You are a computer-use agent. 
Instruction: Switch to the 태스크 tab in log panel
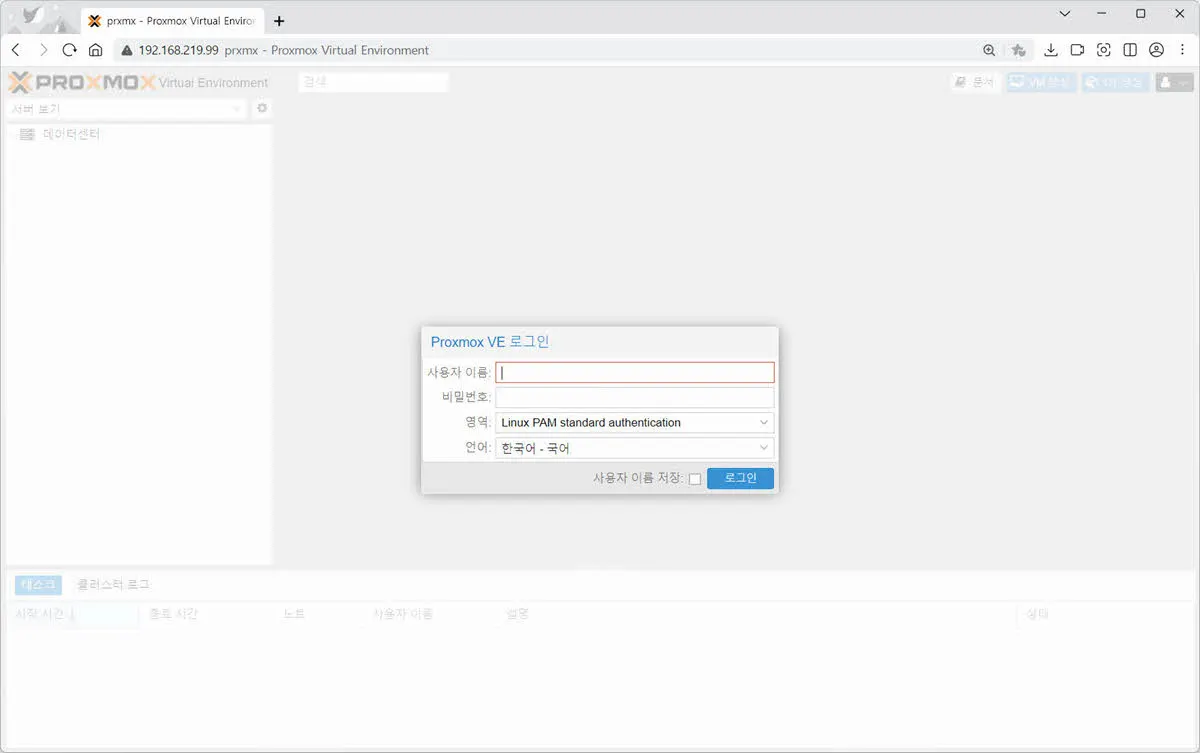point(37,585)
